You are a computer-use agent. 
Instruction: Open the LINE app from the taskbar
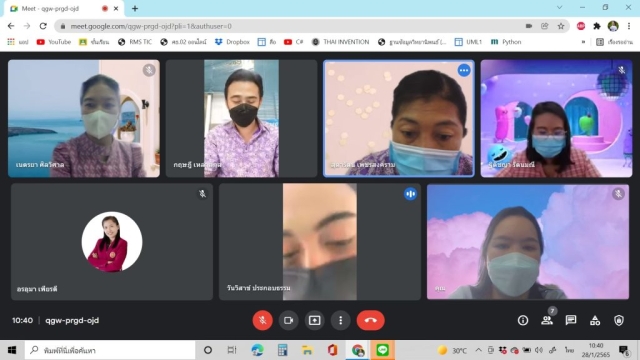[x=382, y=350]
